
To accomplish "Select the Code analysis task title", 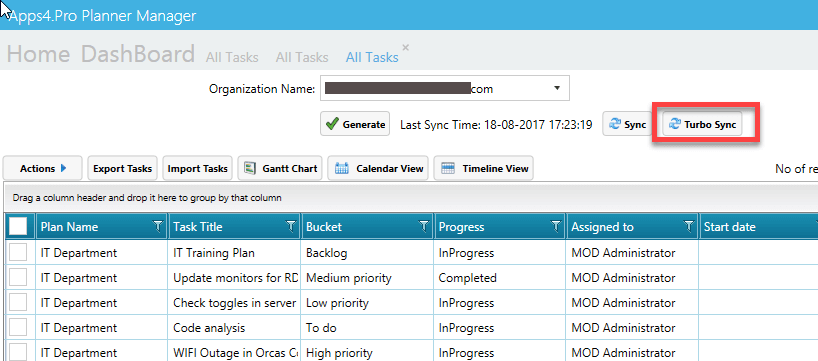I will point(209,328).
